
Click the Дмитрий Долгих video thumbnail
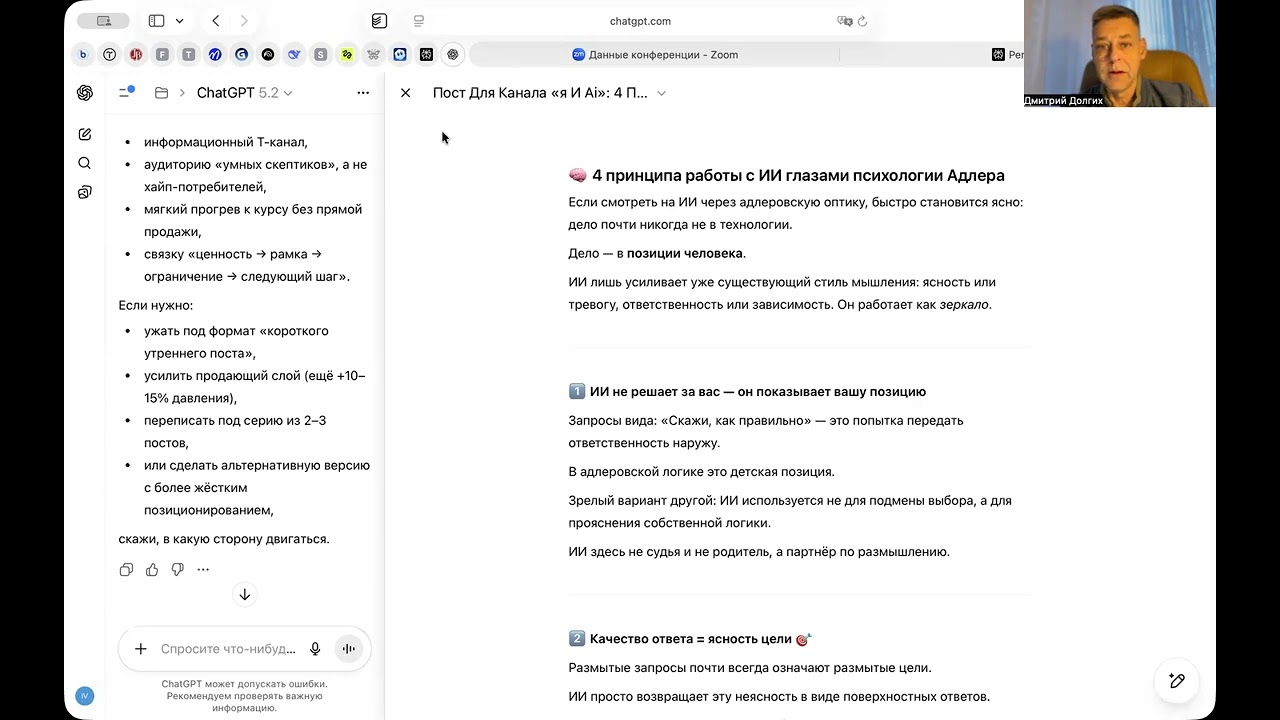[x=1120, y=53]
